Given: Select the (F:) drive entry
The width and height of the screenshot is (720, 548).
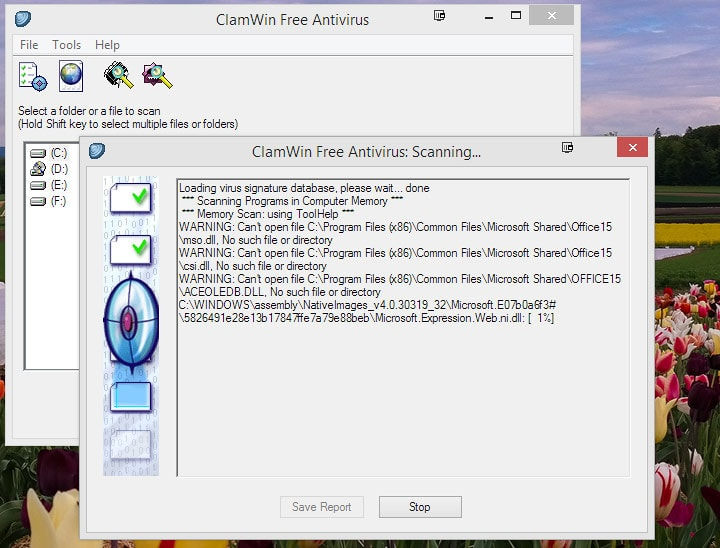Looking at the screenshot, I should [48, 201].
